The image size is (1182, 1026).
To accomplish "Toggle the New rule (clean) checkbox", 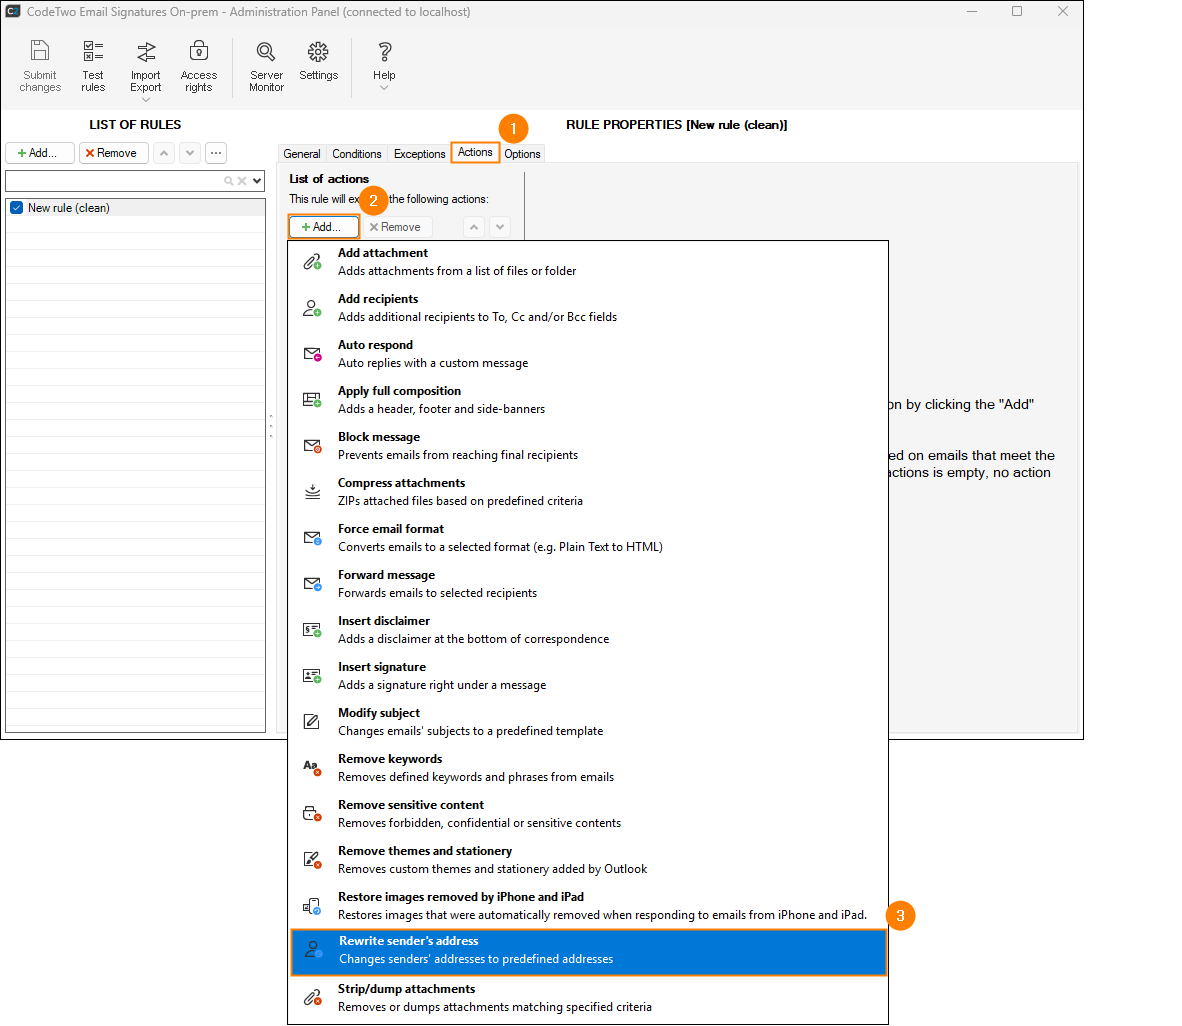I will pos(16,208).
